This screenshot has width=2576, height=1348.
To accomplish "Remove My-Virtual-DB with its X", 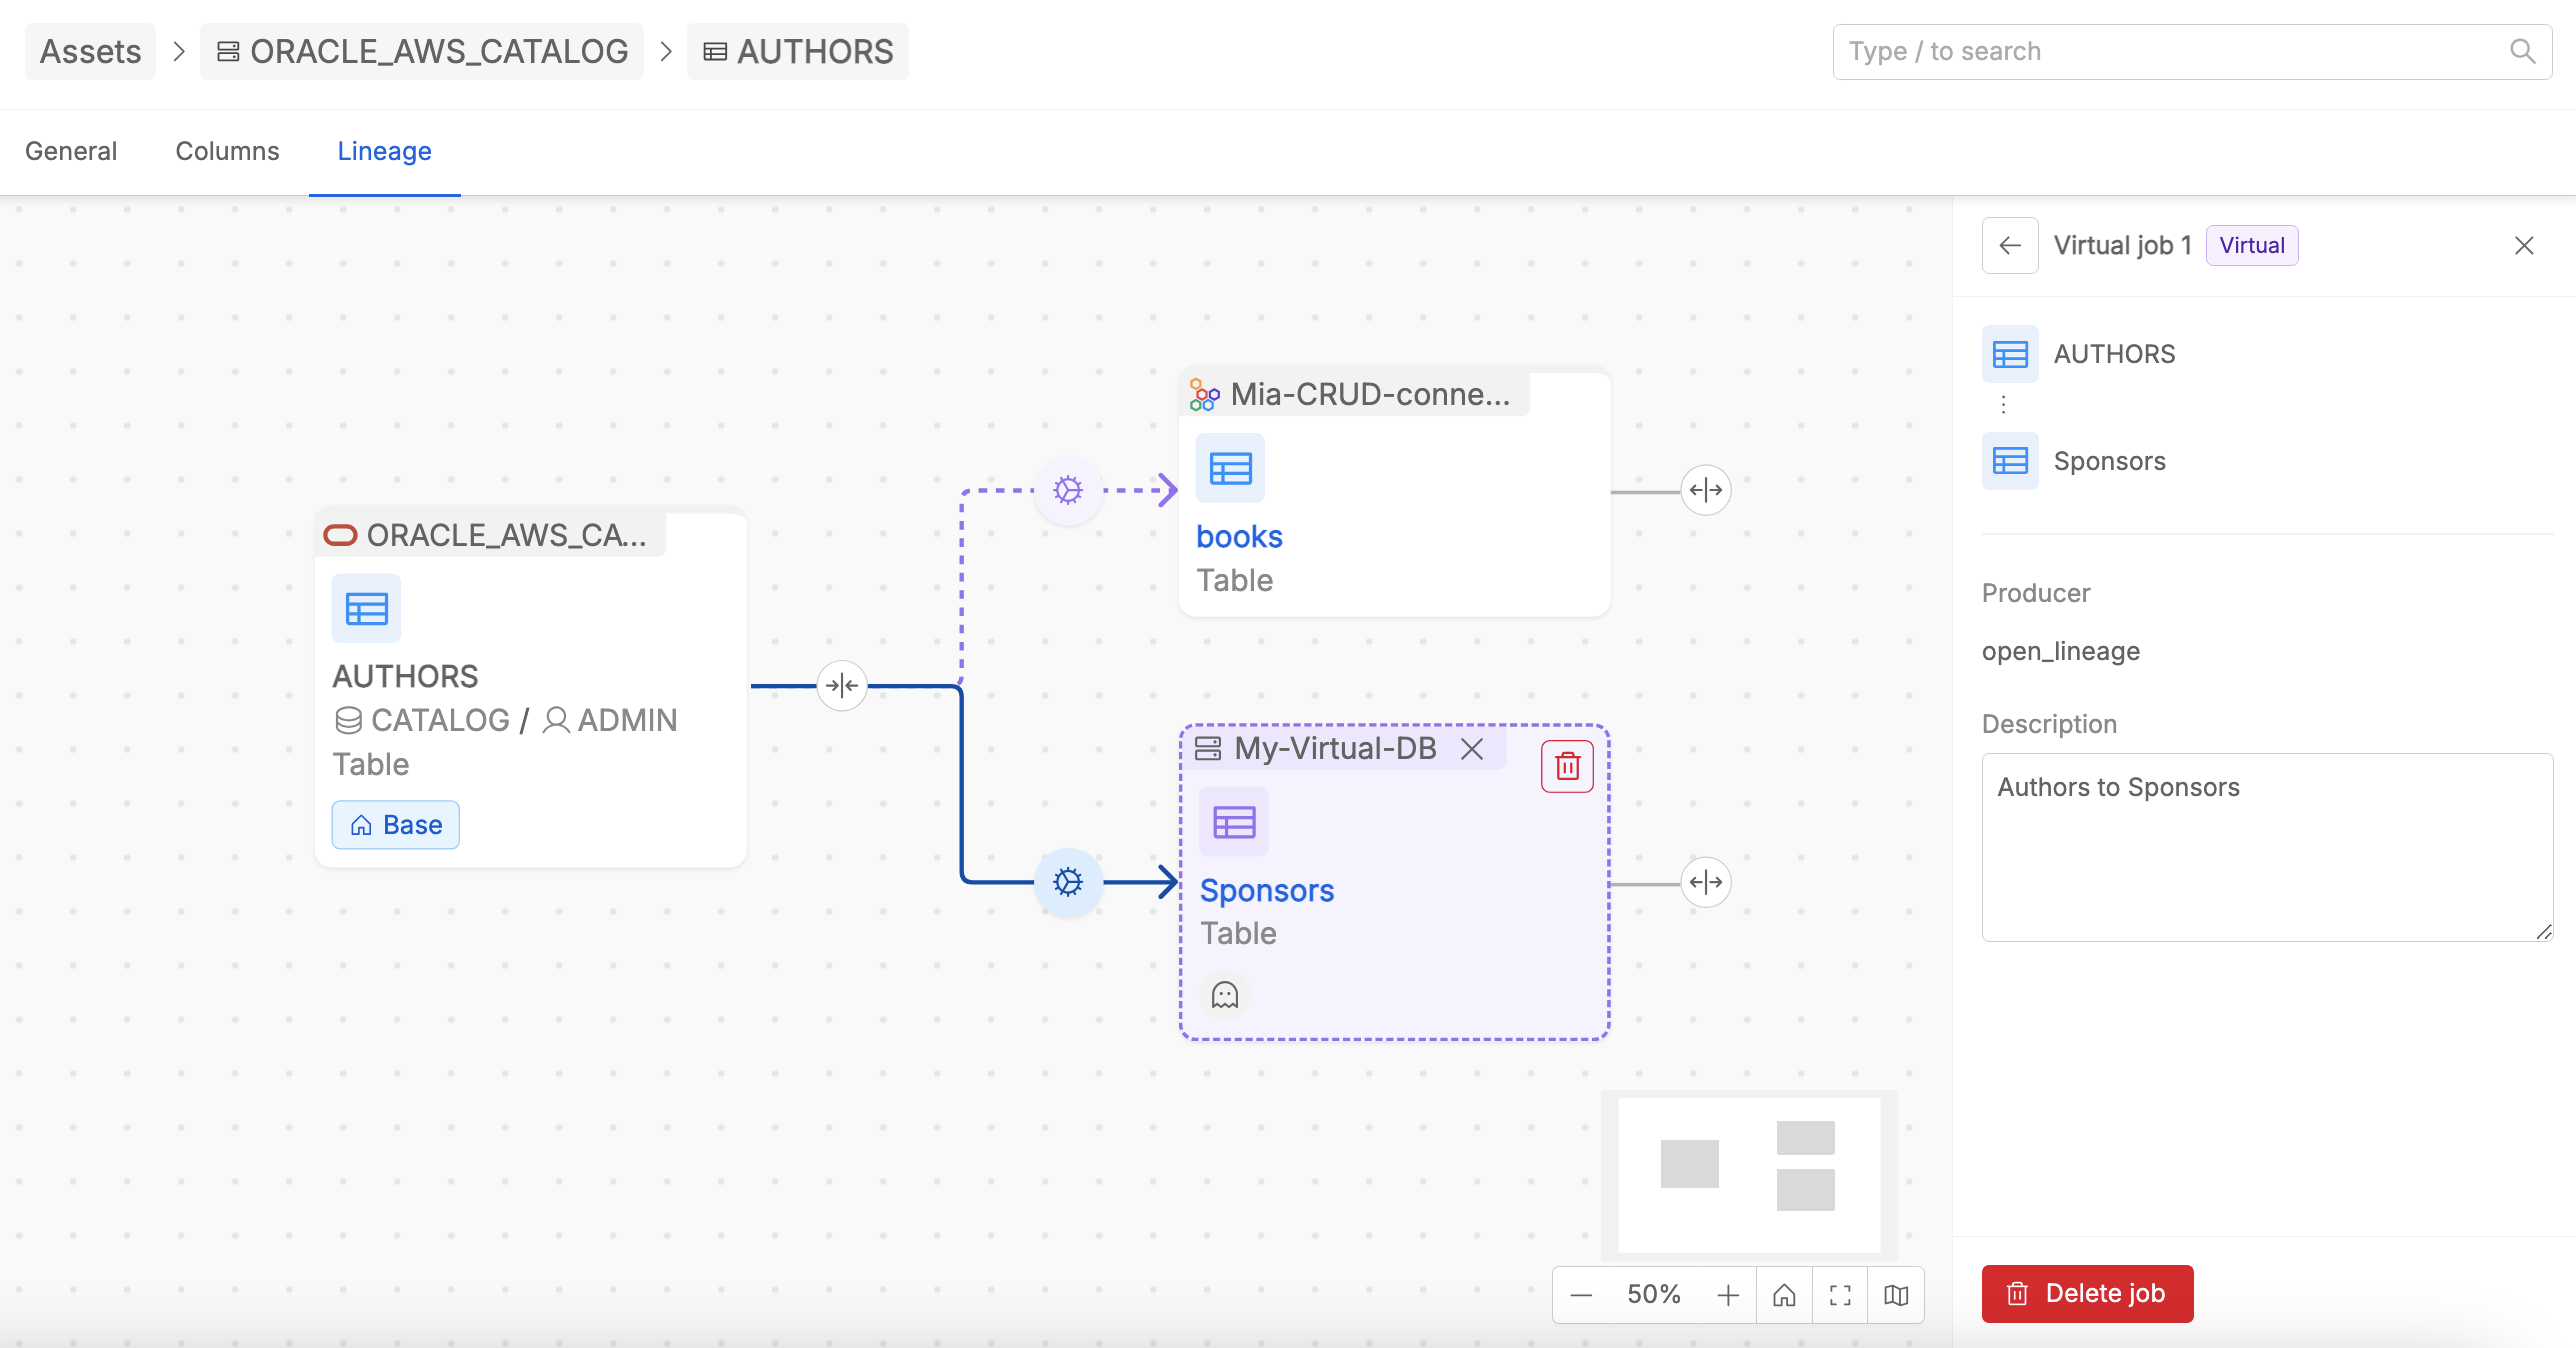I will (1471, 749).
